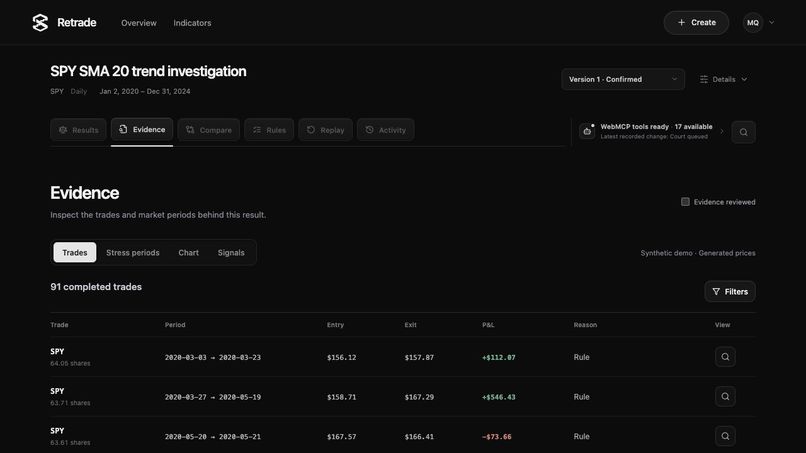Click the Synthetic demo · Generated prices note
Screen dimensions: 806x453
(698, 253)
